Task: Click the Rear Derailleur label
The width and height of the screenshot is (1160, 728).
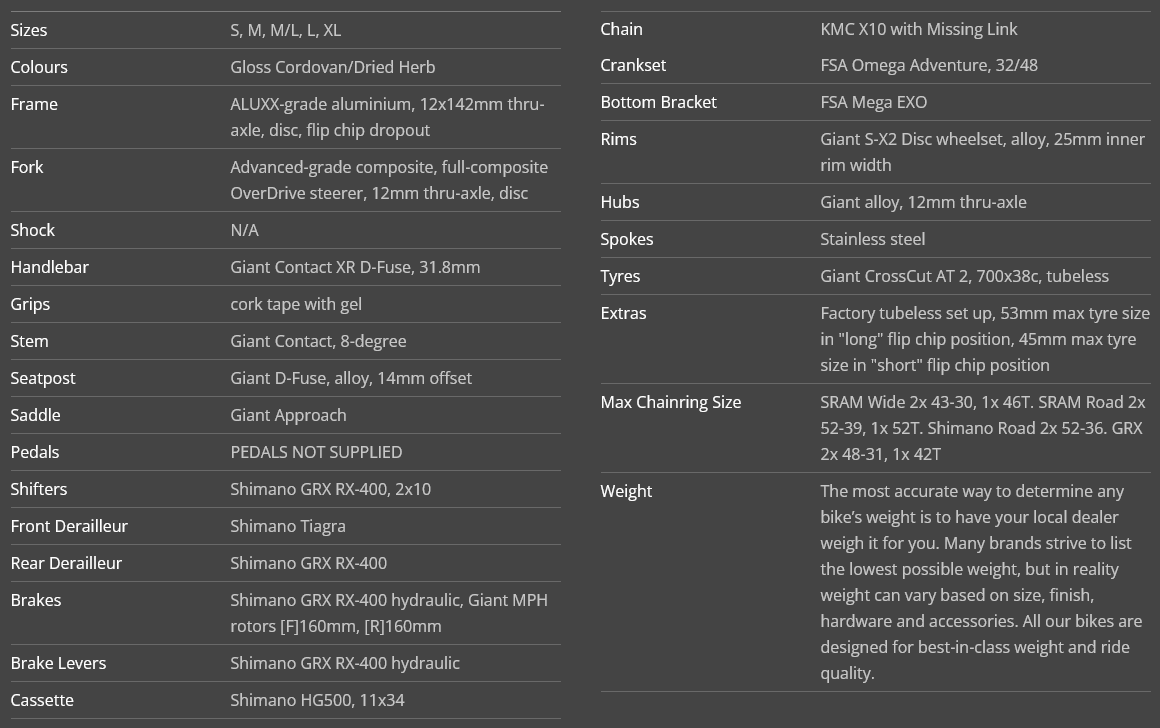Action: click(x=66, y=563)
